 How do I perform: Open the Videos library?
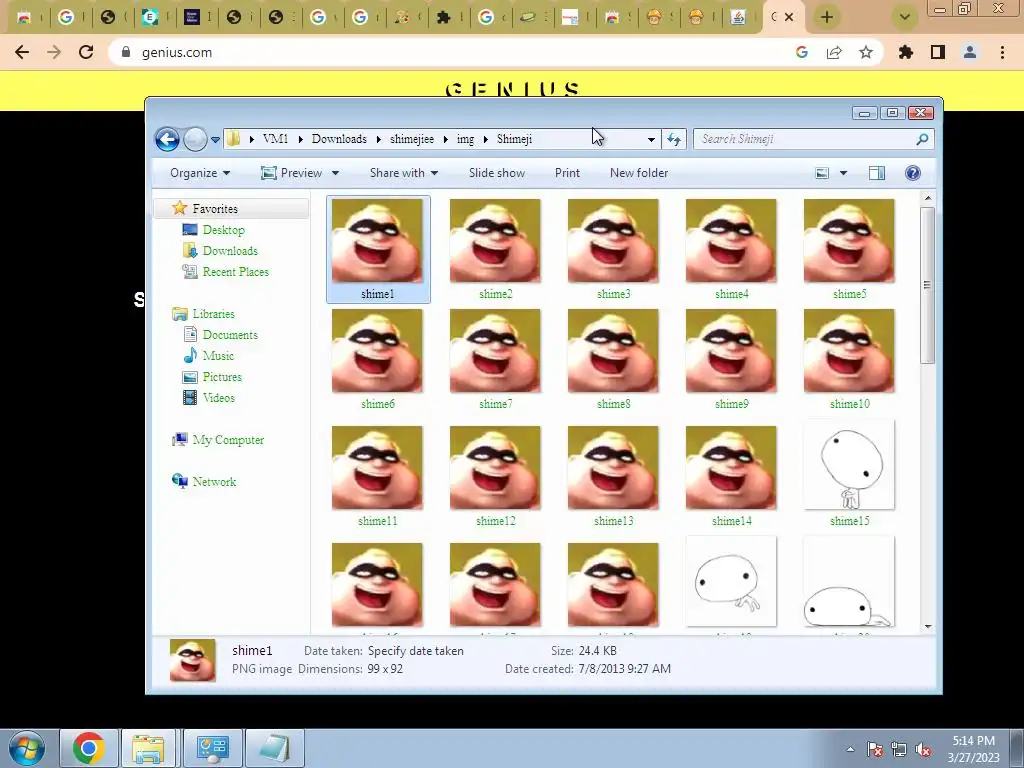(x=218, y=398)
